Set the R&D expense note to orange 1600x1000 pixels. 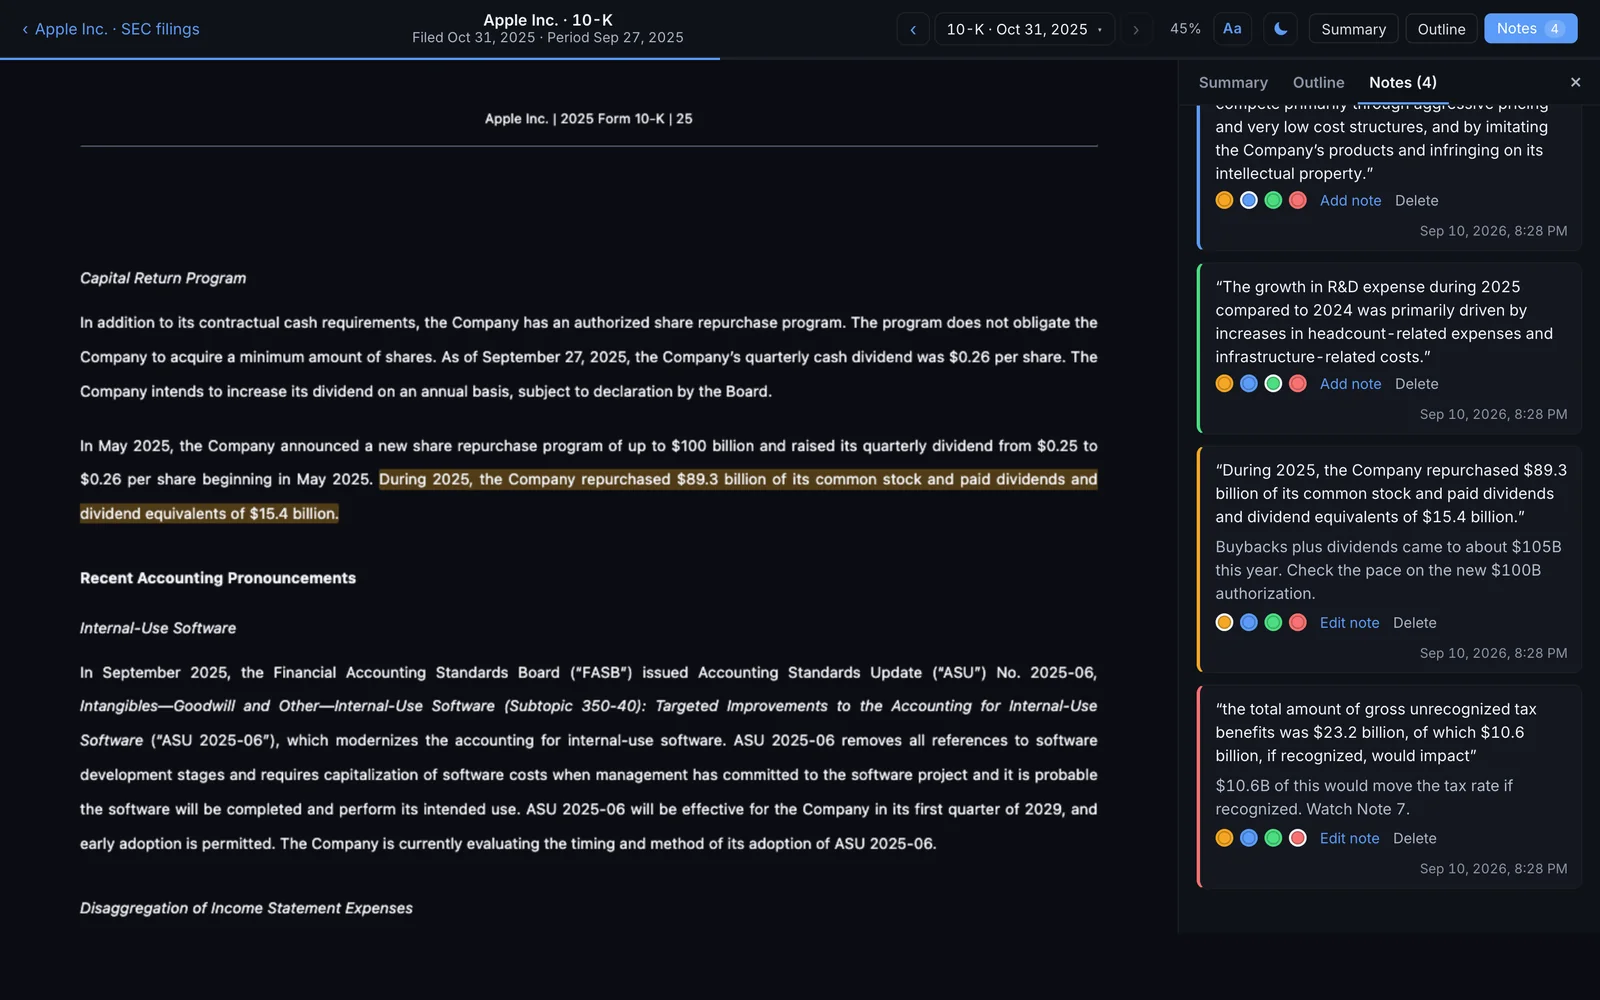click(x=1224, y=383)
